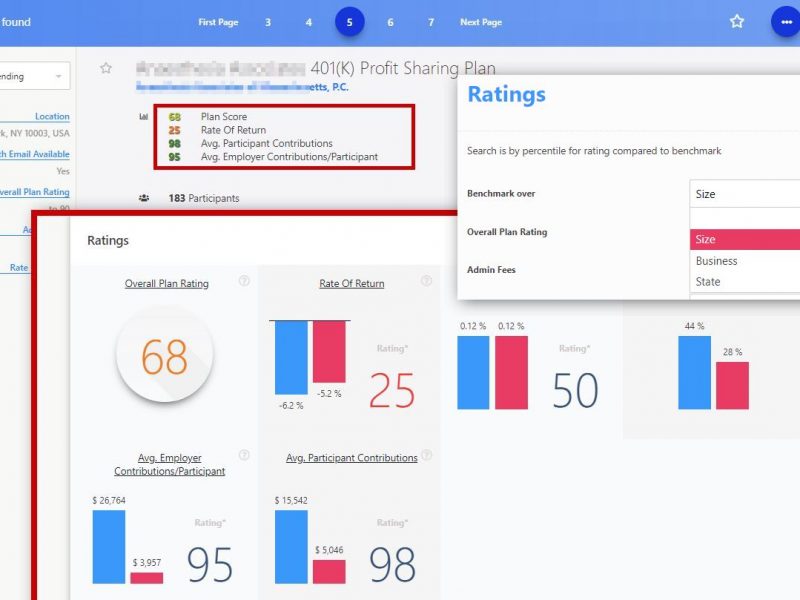This screenshot has width=800, height=600.
Task: Click the 68 overall rating circle
Action: click(164, 356)
